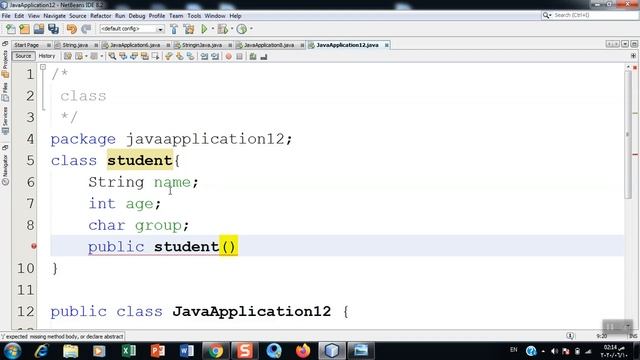Toggle Highlight Search in editor toolbar

tap(145, 56)
